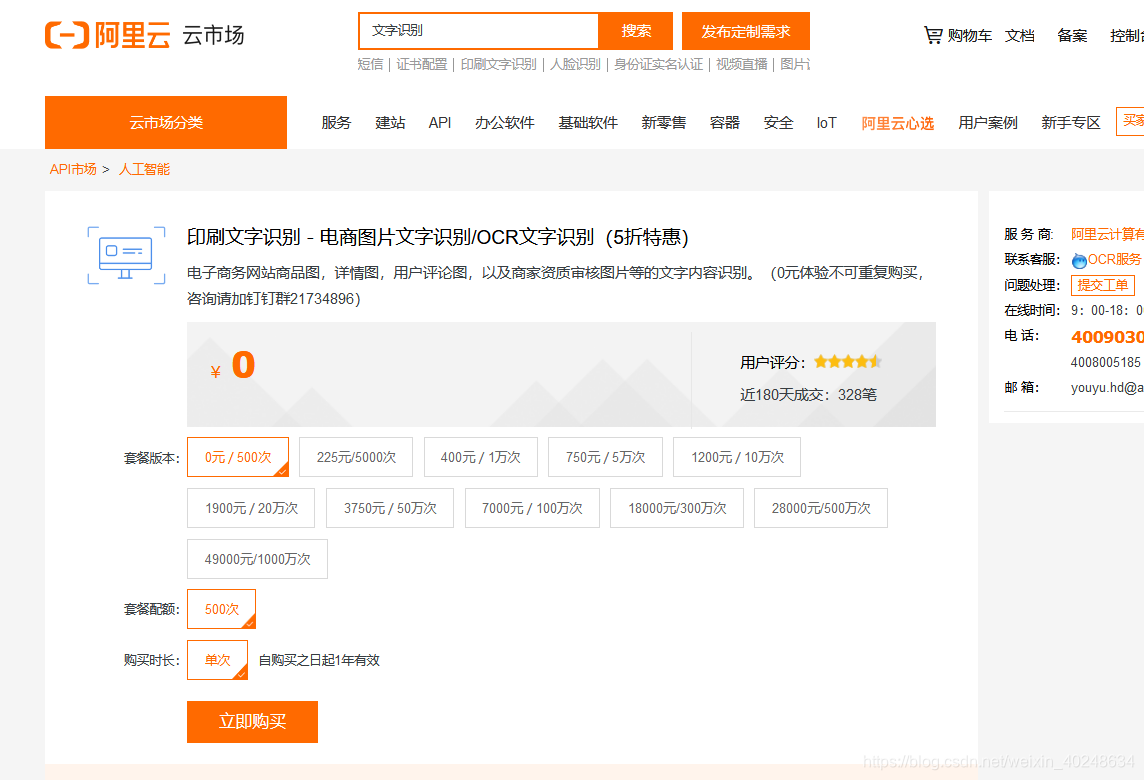Select the 750元 / 5万次 package
The height and width of the screenshot is (780, 1144).
click(606, 457)
